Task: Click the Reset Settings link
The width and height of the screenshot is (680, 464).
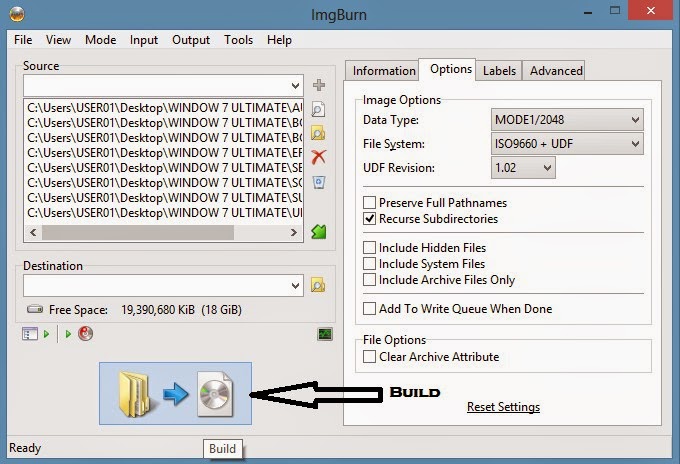Action: pyautogui.click(x=503, y=407)
